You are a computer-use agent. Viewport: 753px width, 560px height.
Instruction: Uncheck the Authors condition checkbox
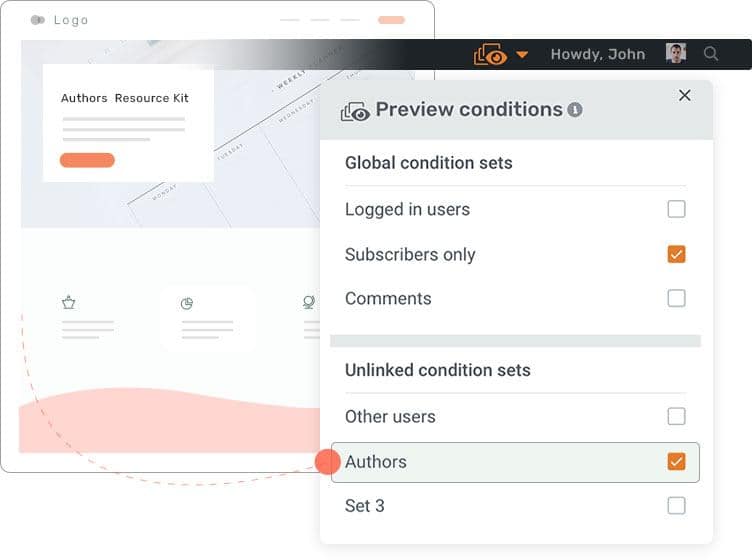pyautogui.click(x=676, y=461)
